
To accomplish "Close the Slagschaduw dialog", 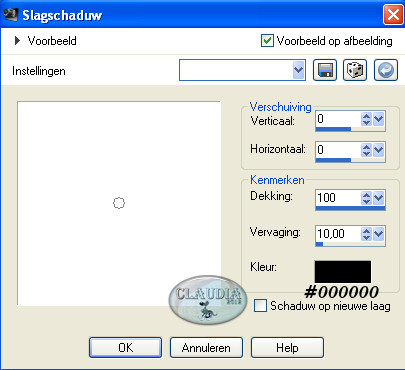I will click(393, 15).
